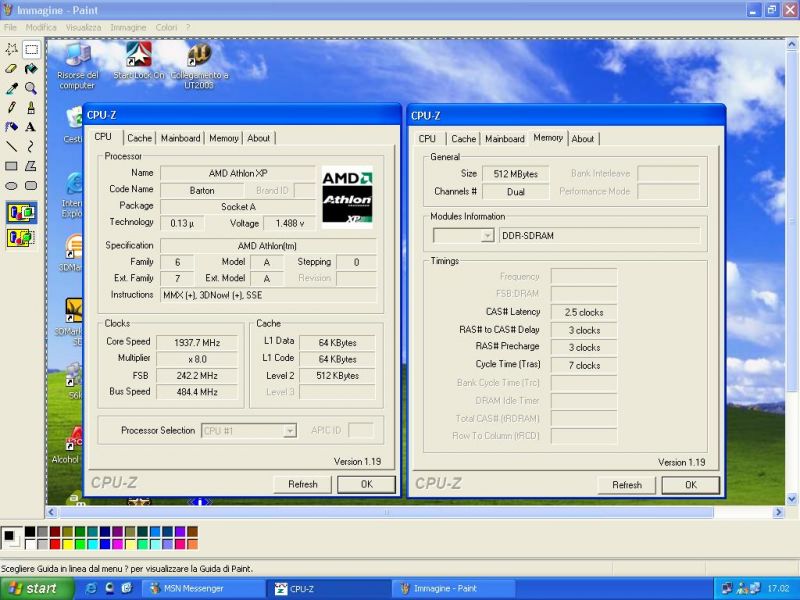
Task: Pick the black color swatch
Action: pos(30,532)
